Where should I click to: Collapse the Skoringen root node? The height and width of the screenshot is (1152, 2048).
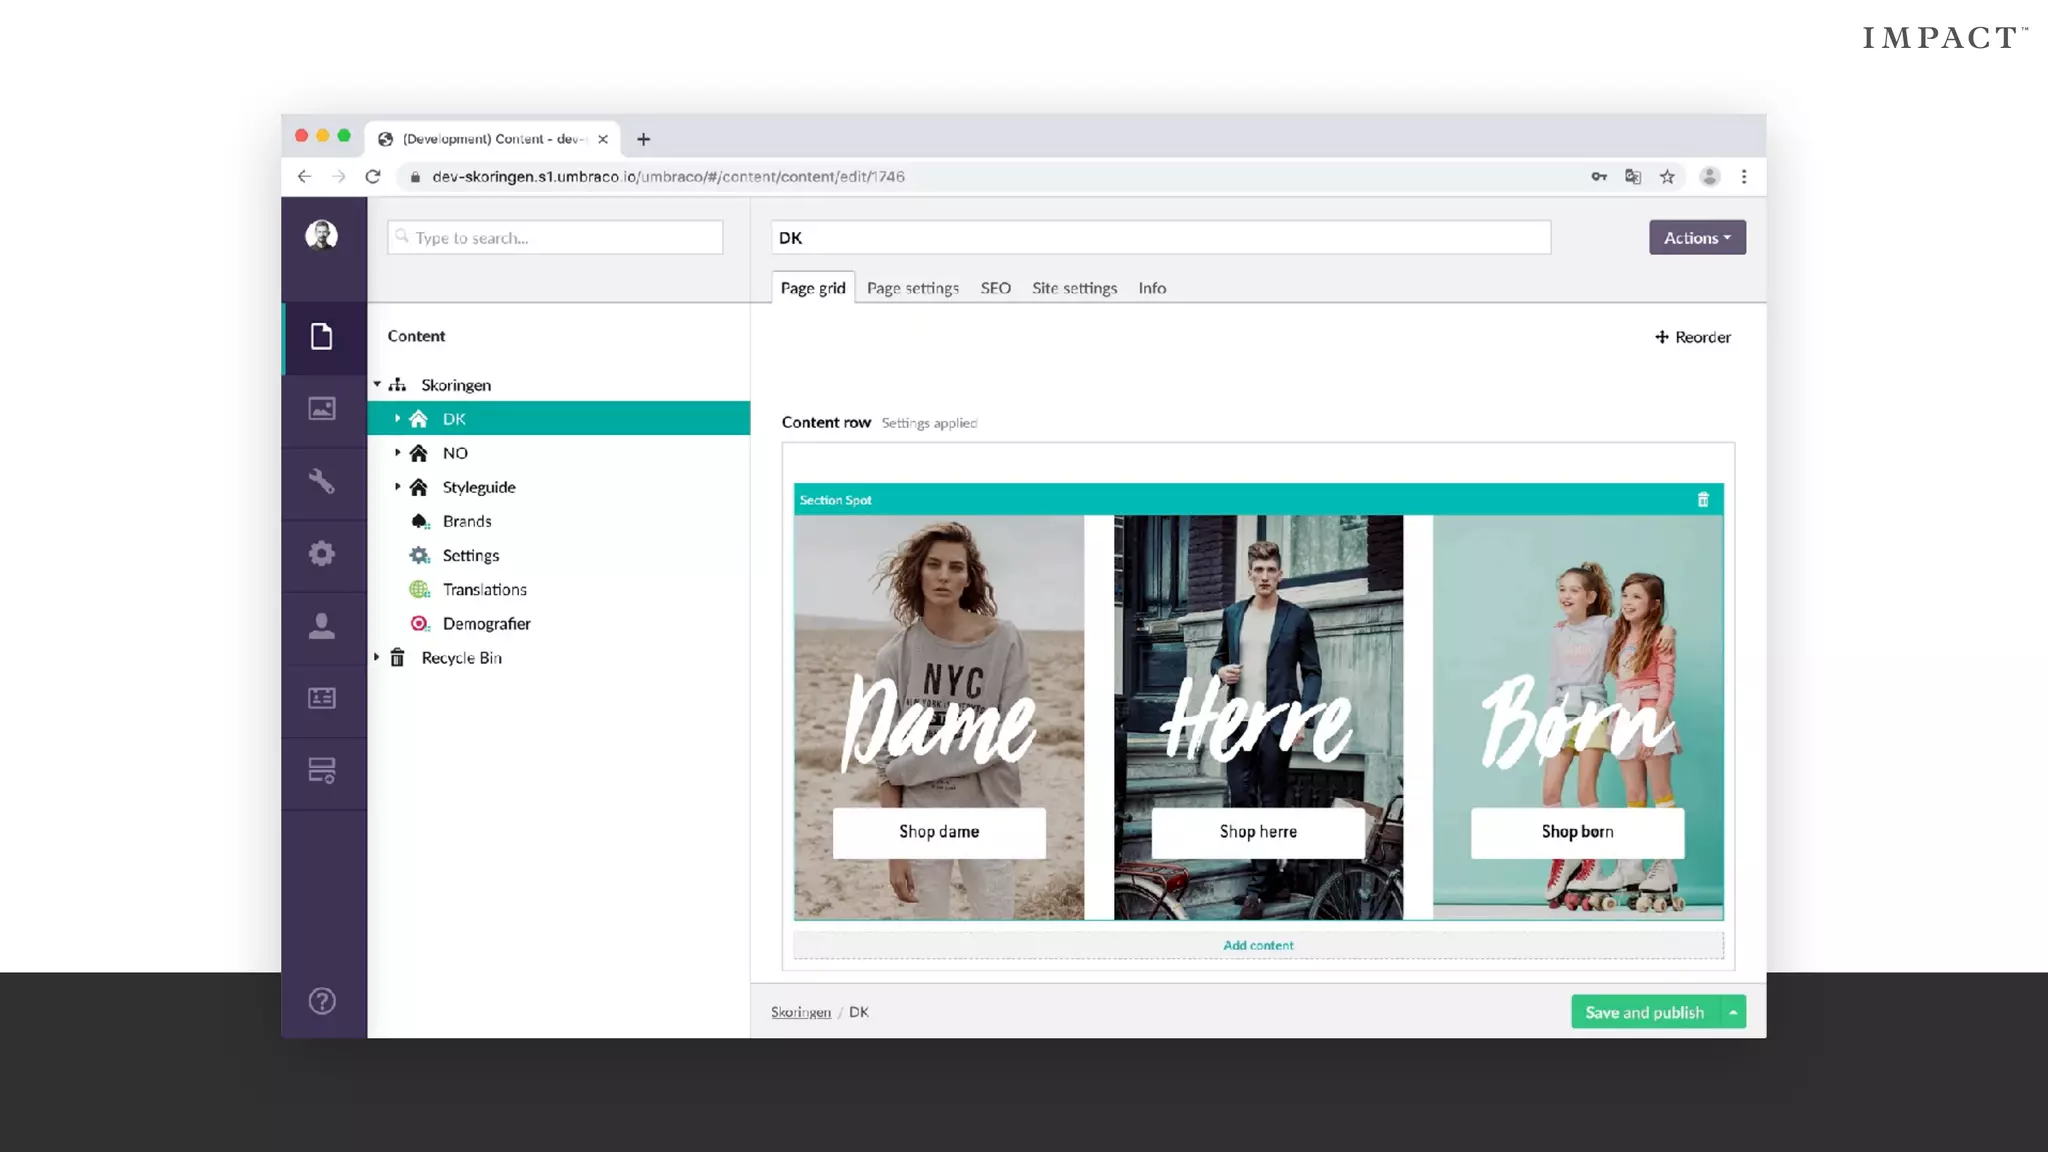(377, 385)
